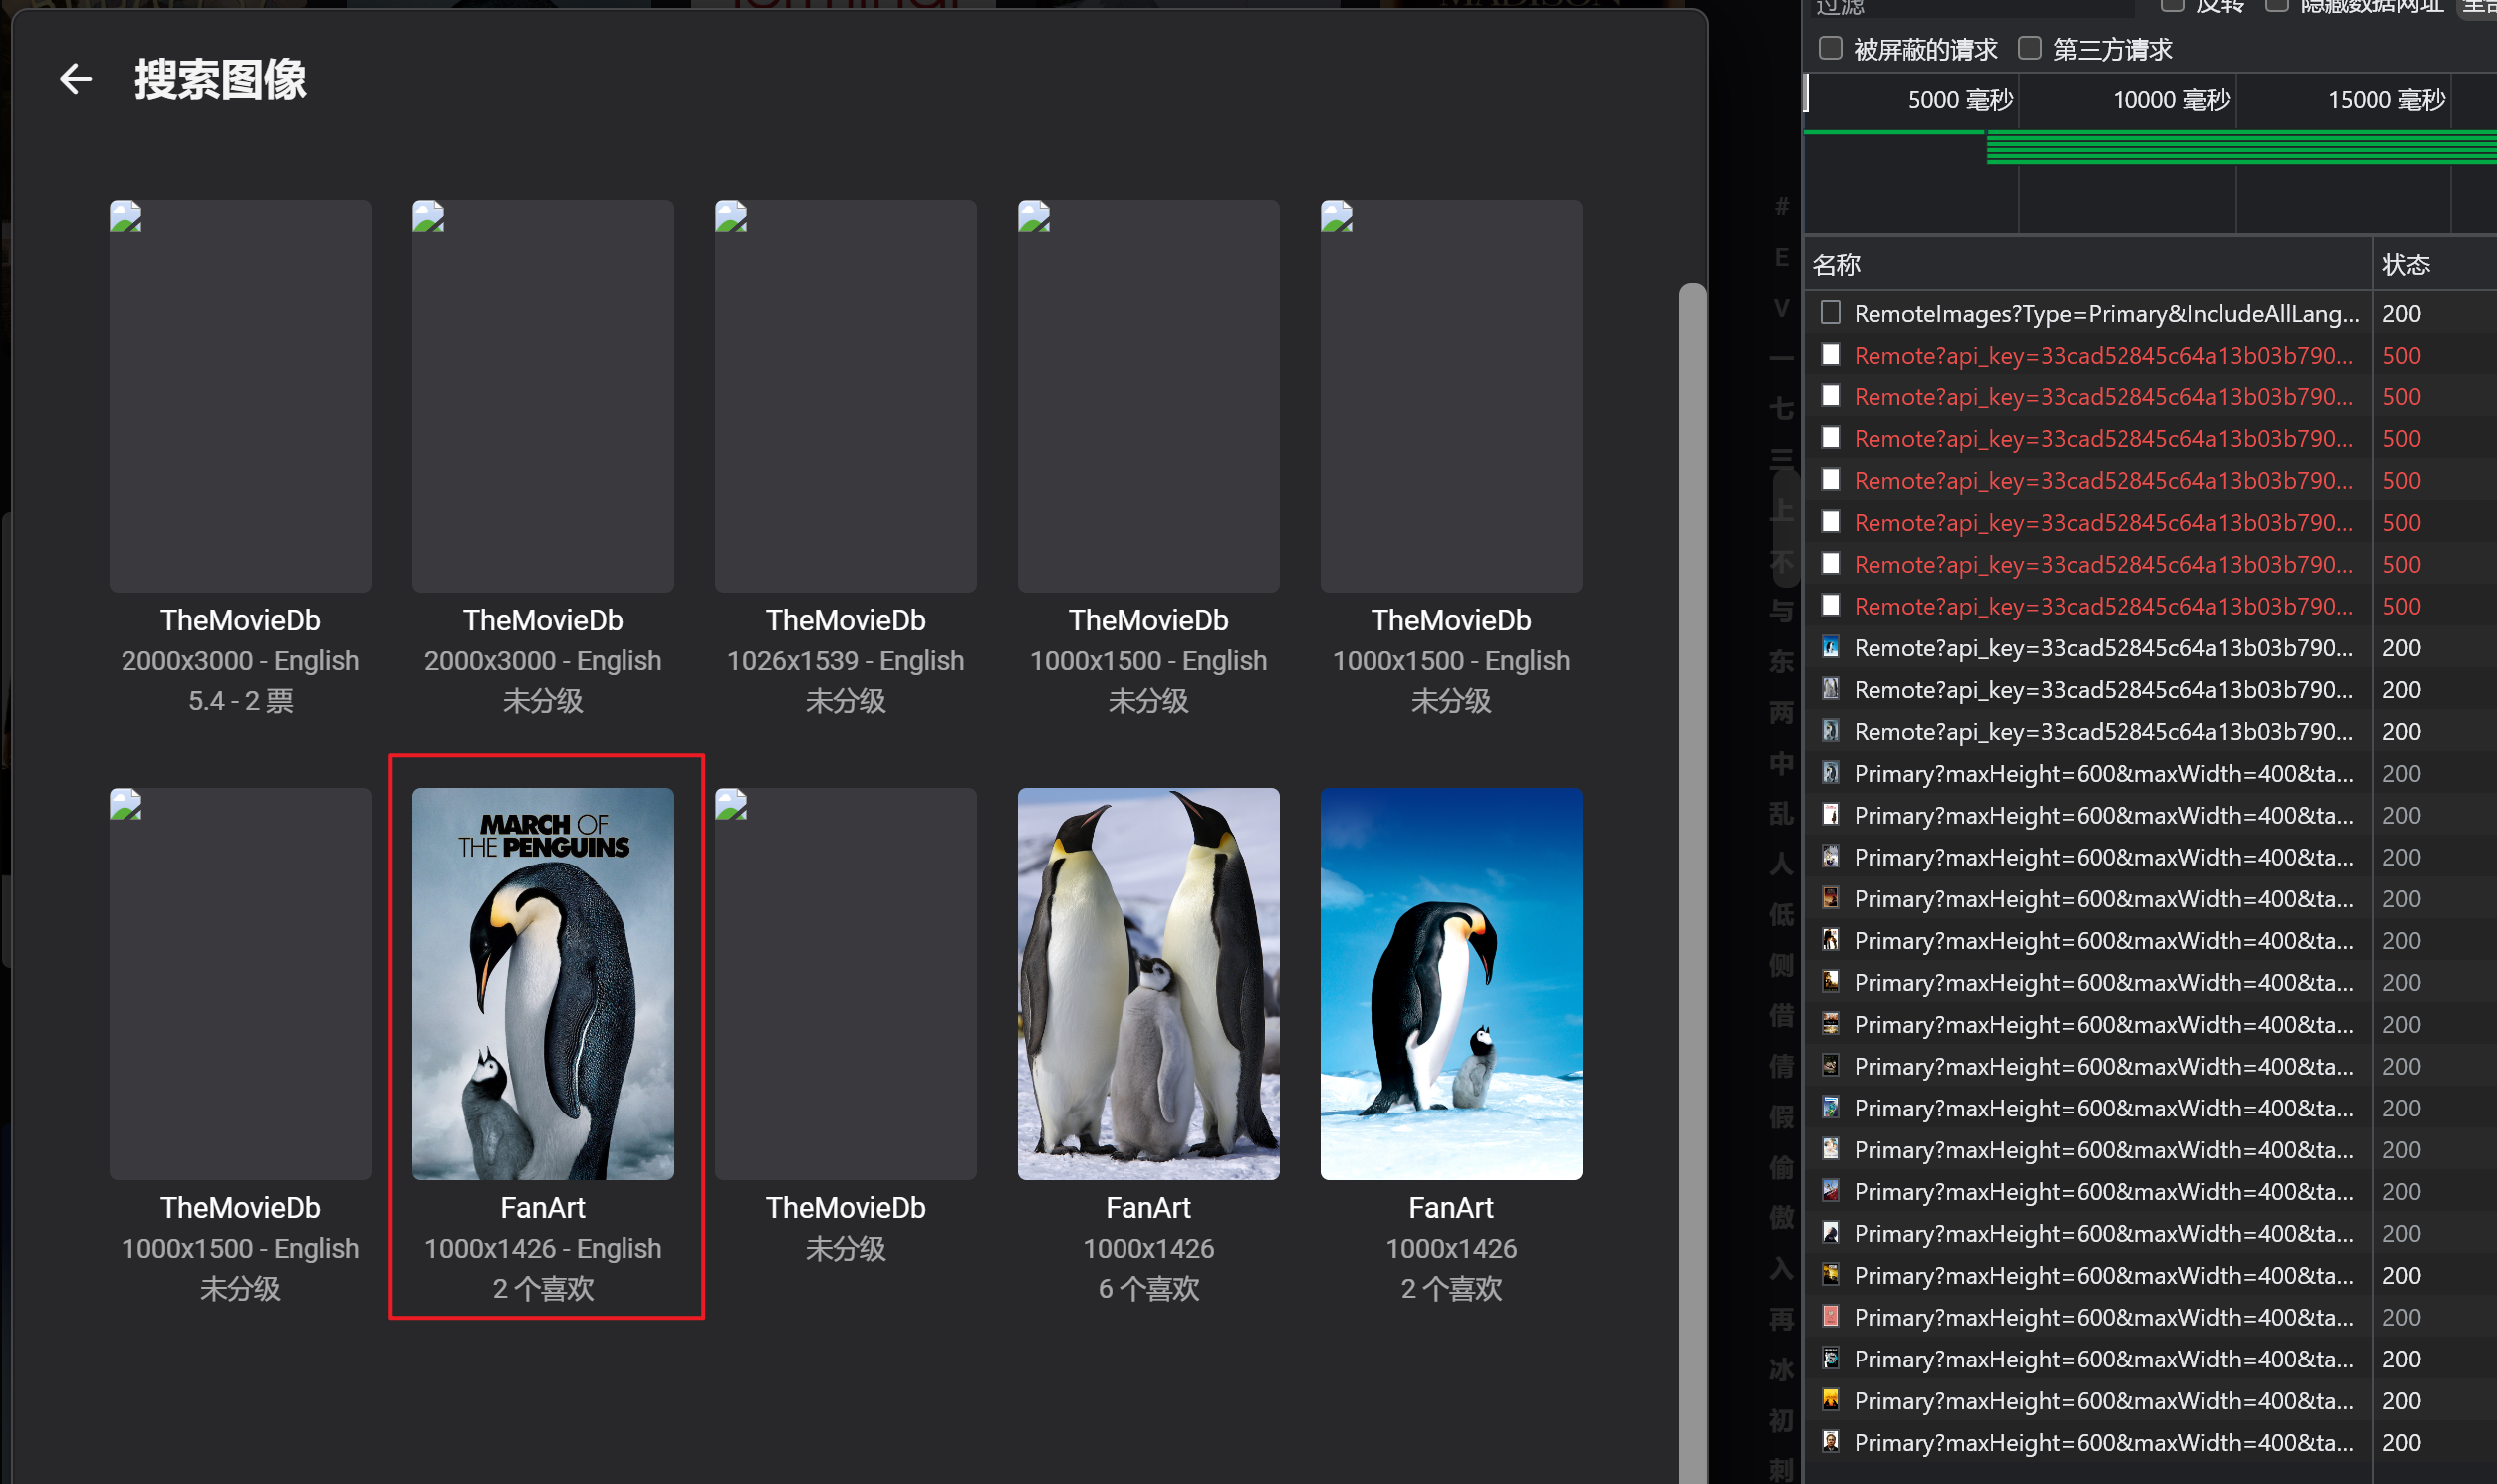
Task: Choose the unrated 2000x3000 English TheMovieDb image
Action: point(543,396)
